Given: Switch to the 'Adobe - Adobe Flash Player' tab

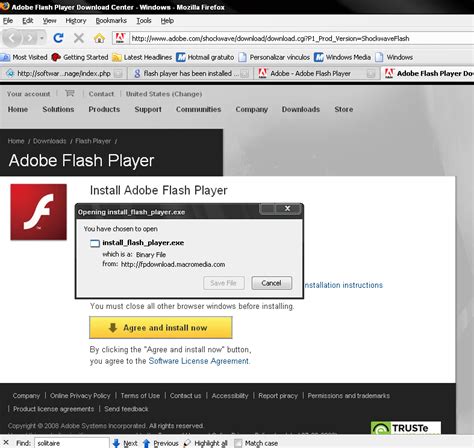Looking at the screenshot, I should 317,73.
